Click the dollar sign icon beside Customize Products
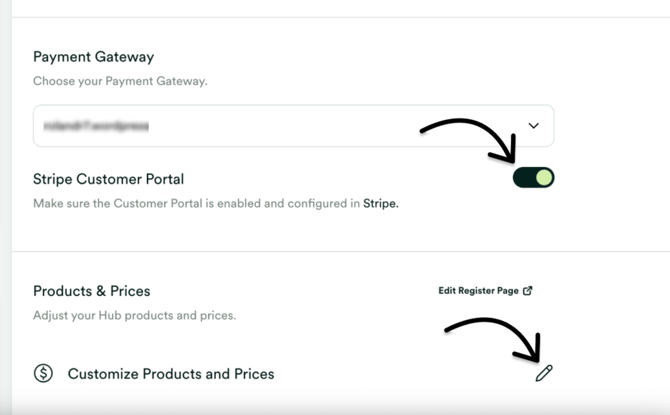The width and height of the screenshot is (670, 415). [43, 373]
